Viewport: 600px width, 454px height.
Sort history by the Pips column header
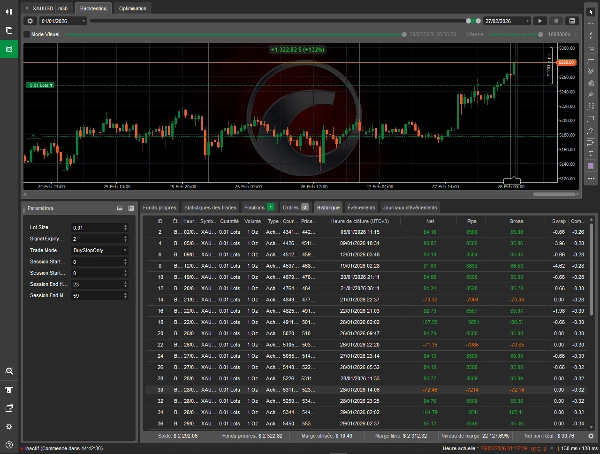472,221
